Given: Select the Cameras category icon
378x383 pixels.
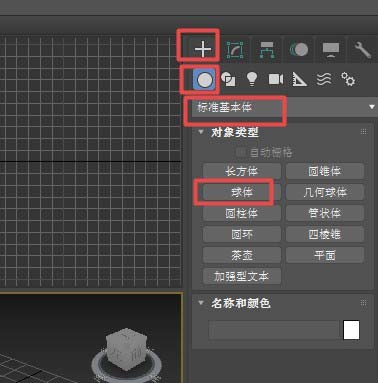Looking at the screenshot, I should coord(276,79).
